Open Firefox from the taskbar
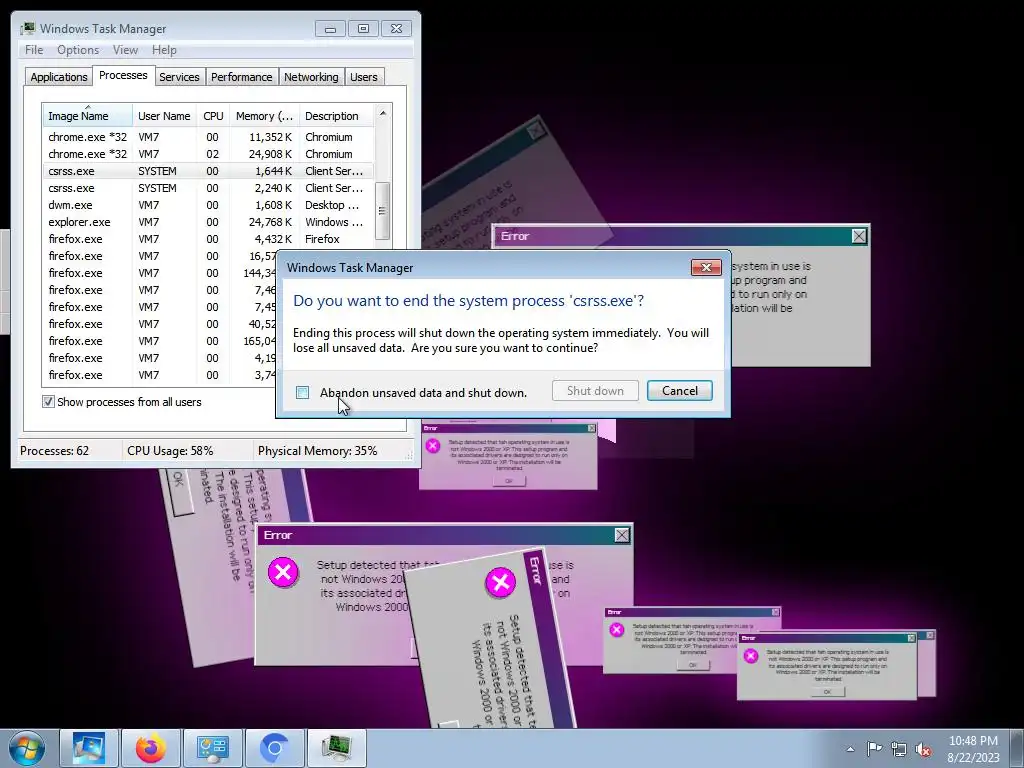Viewport: 1024px width, 768px height. [150, 748]
